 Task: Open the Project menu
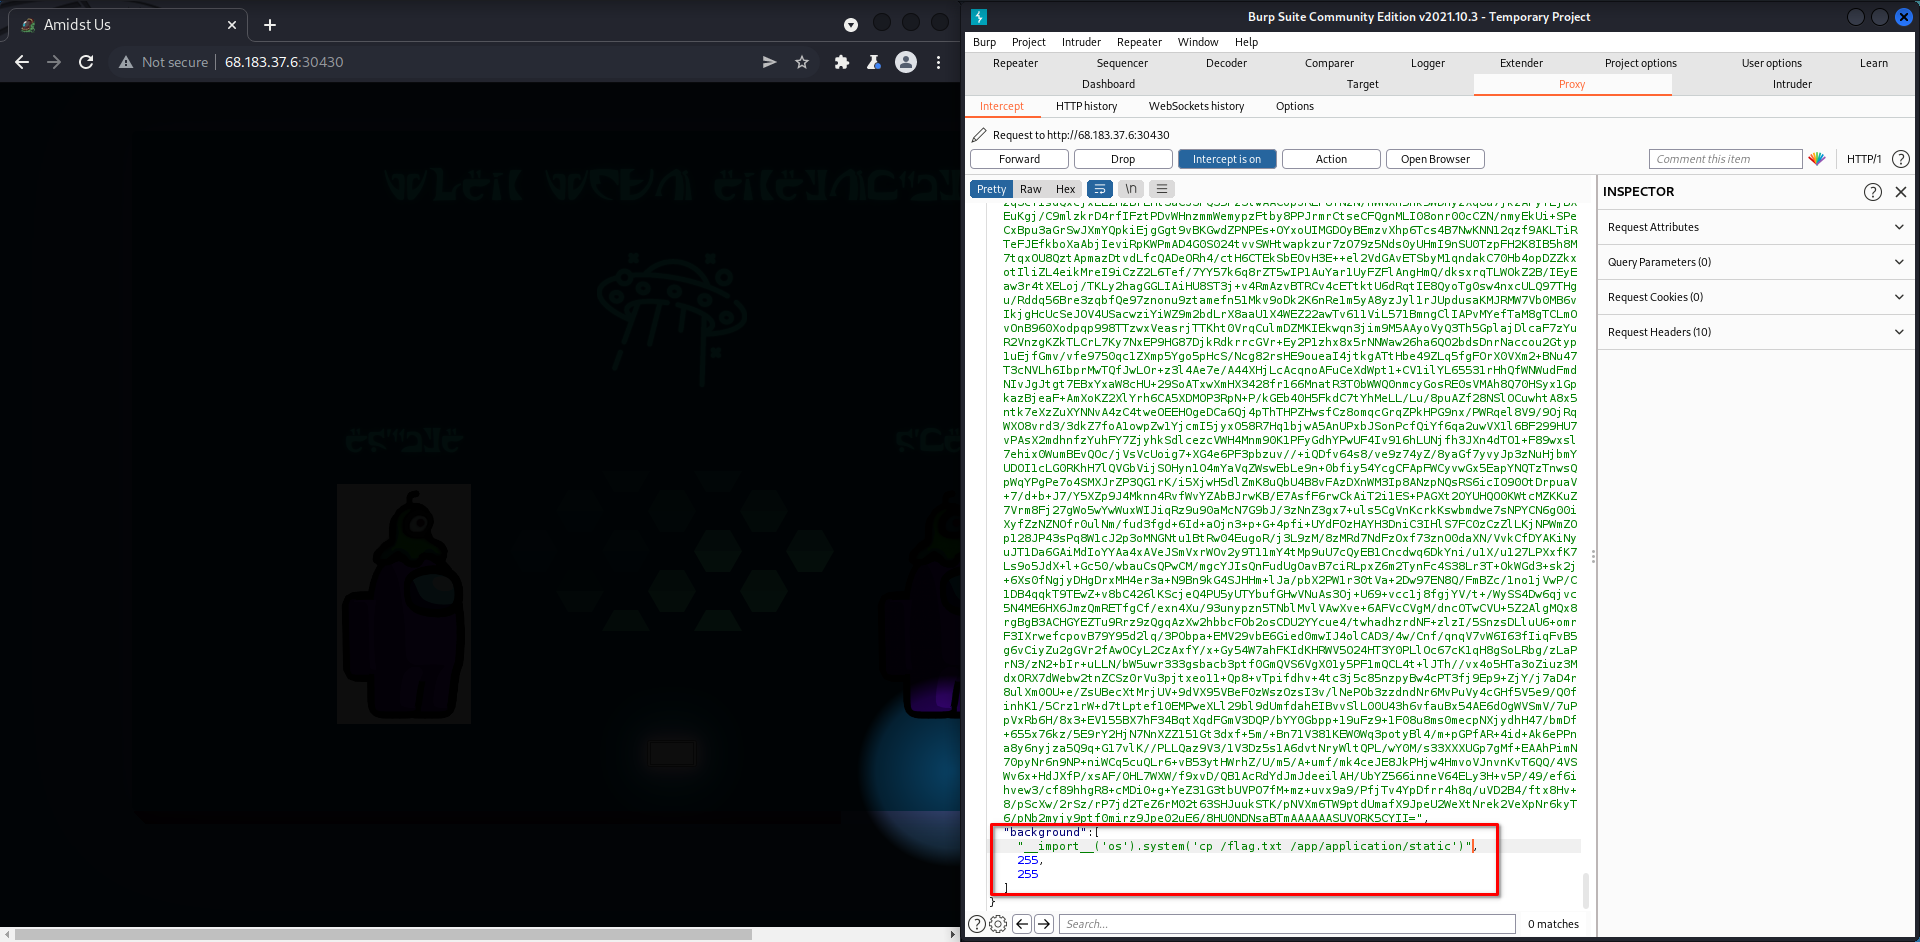[x=1028, y=42]
